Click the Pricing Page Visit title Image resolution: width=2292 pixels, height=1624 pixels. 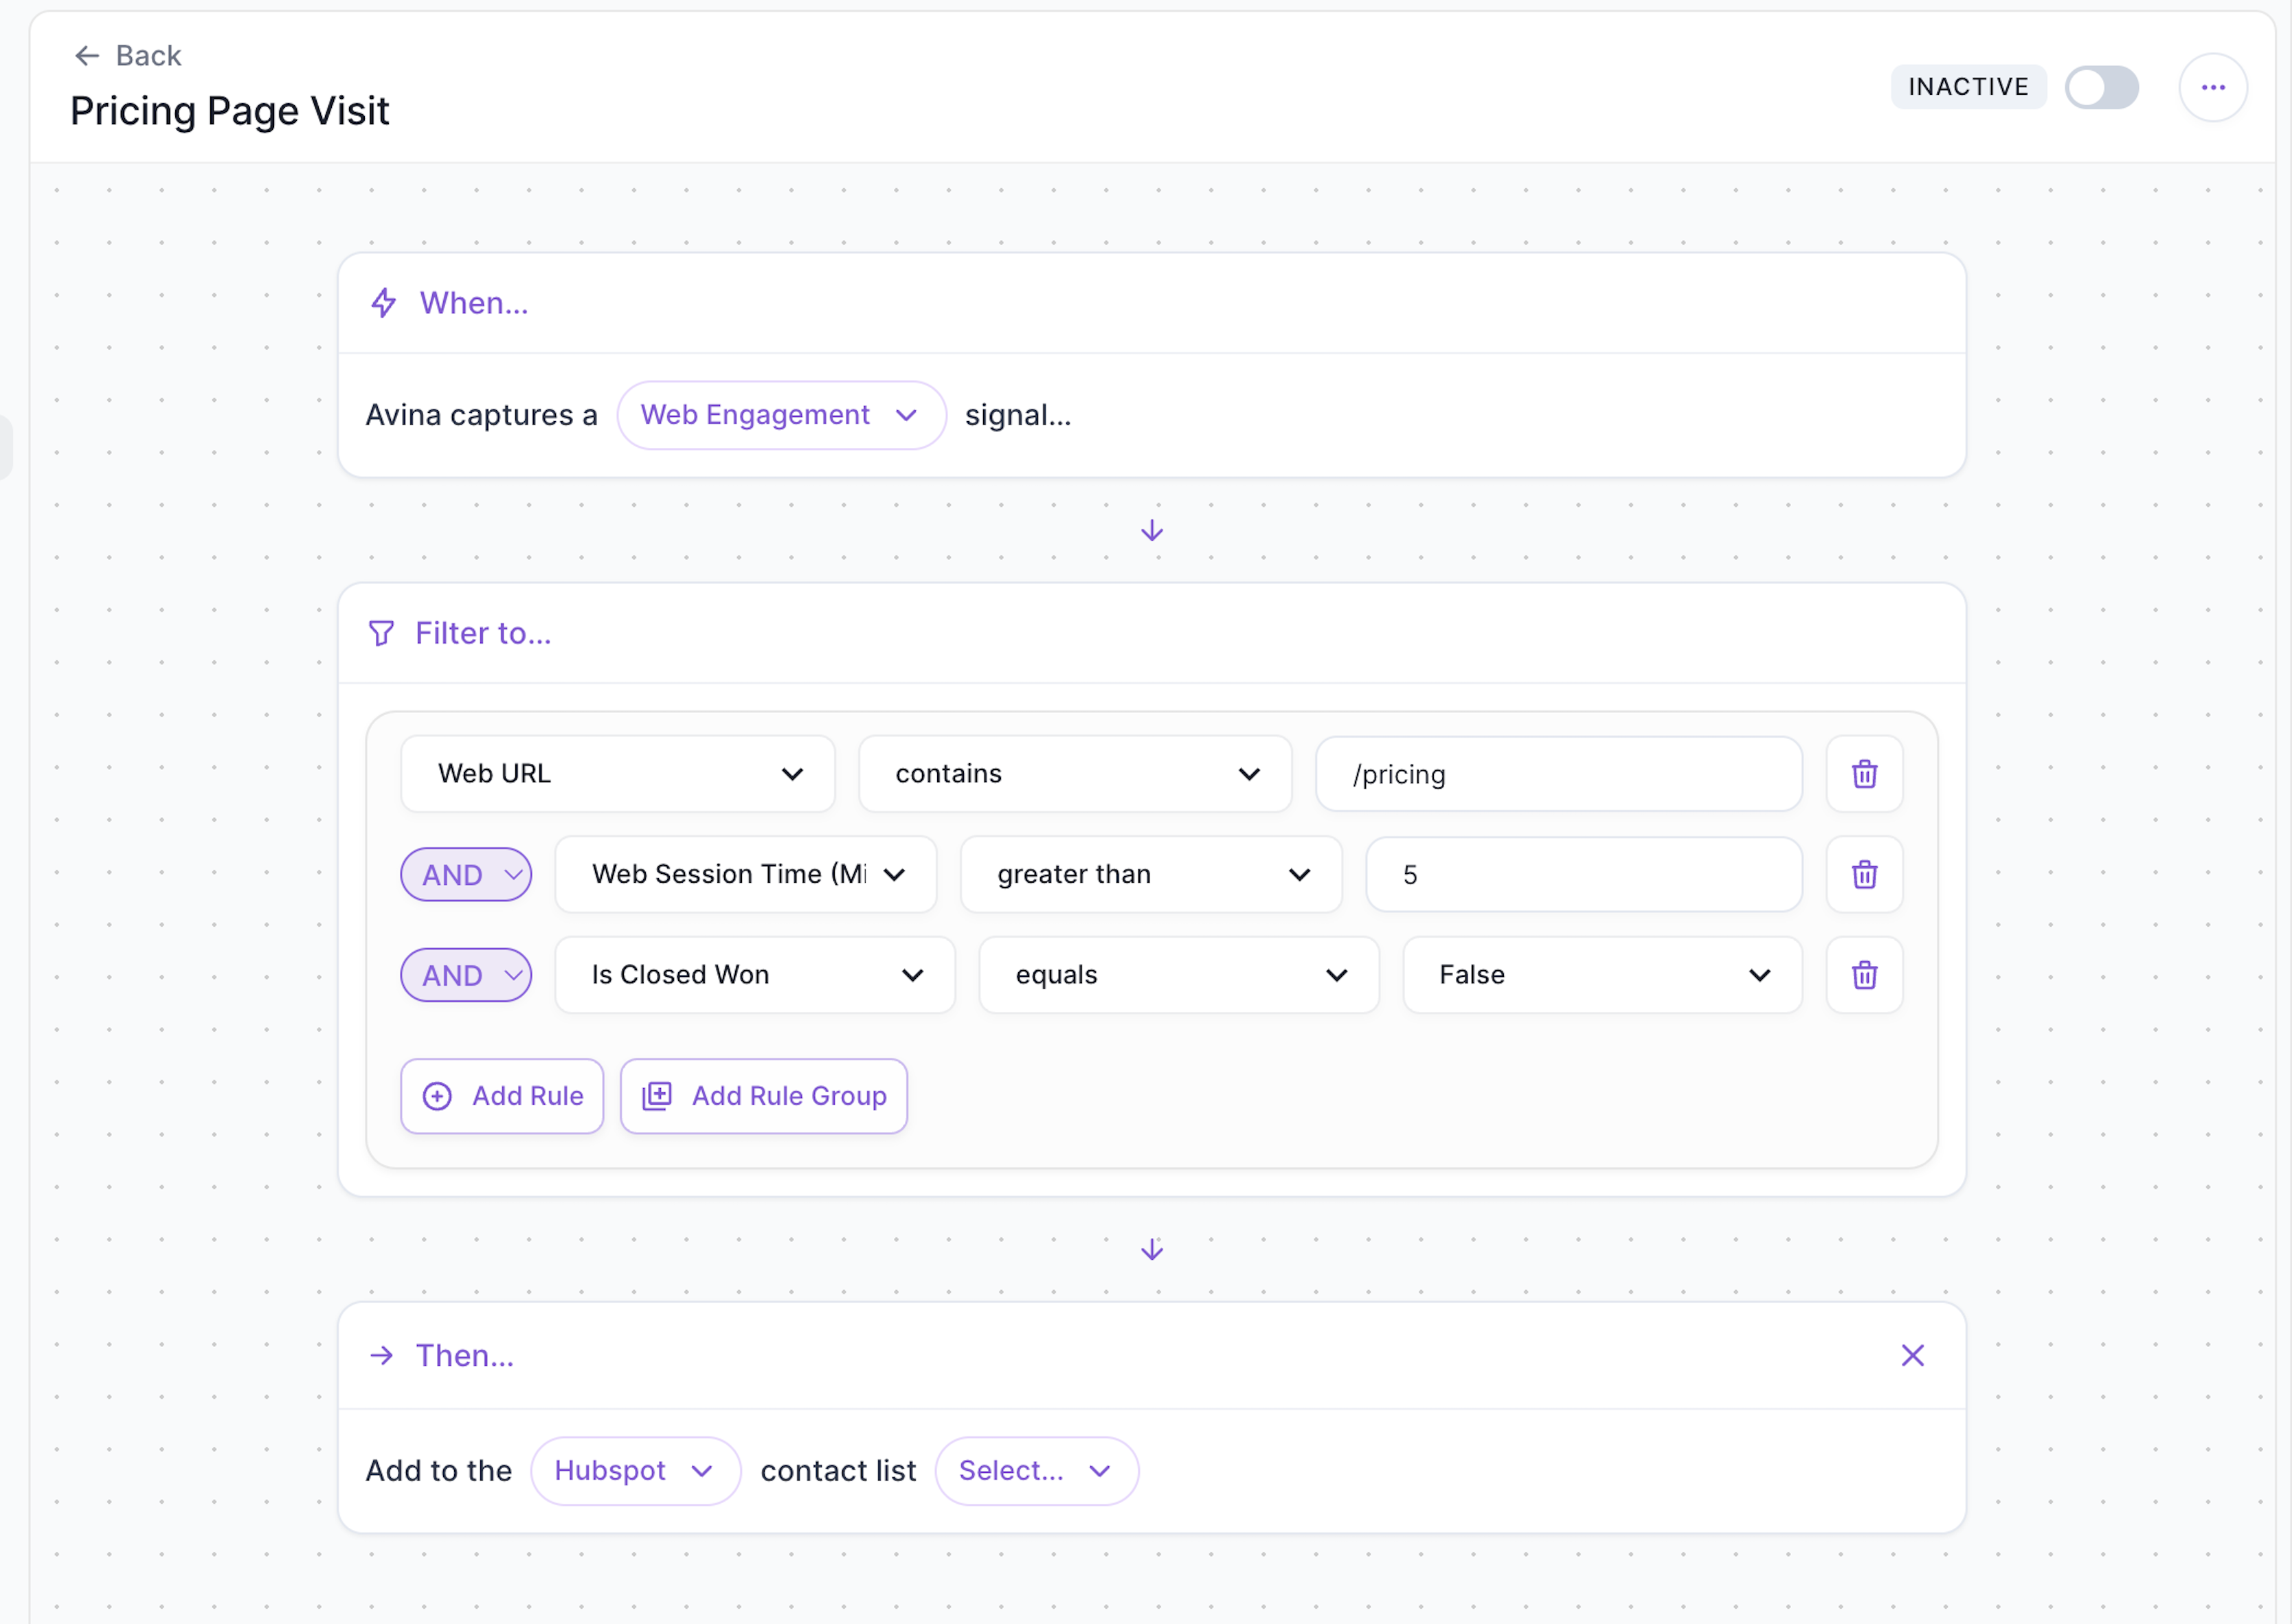(229, 111)
